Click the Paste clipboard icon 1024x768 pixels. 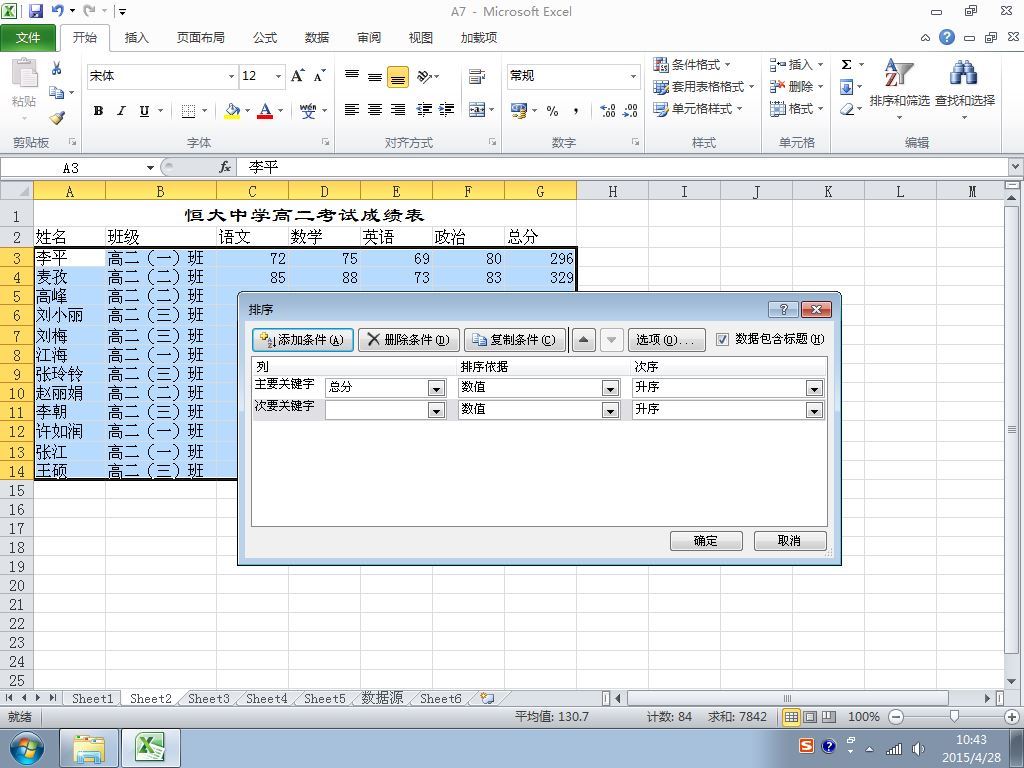tap(24, 73)
